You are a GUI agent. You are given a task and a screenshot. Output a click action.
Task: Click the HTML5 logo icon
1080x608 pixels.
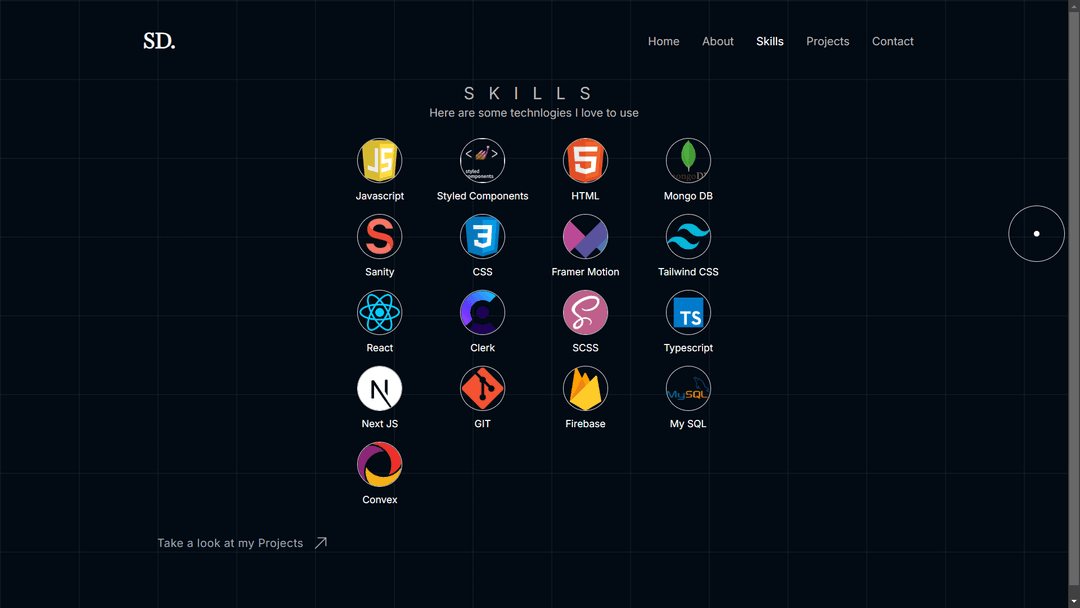(x=585, y=160)
